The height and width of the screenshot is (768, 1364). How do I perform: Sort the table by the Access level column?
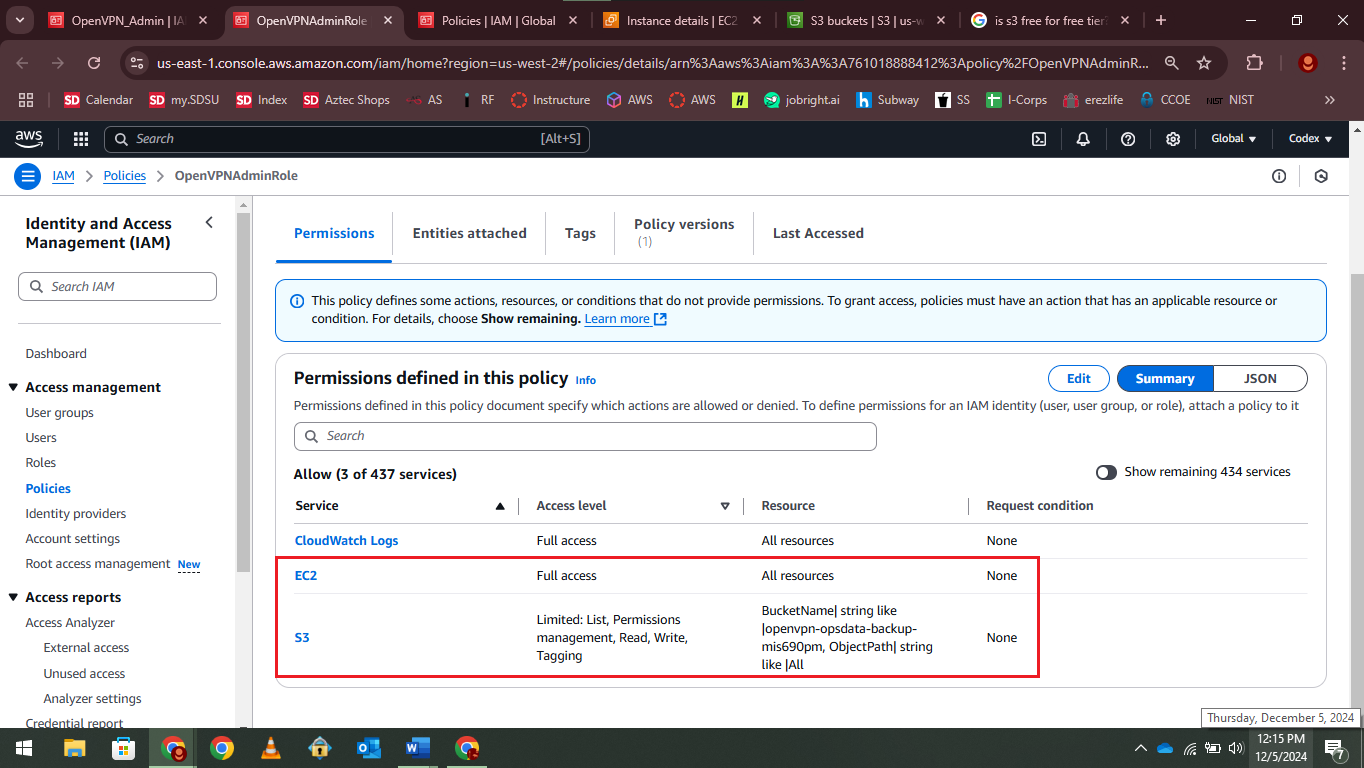point(725,506)
